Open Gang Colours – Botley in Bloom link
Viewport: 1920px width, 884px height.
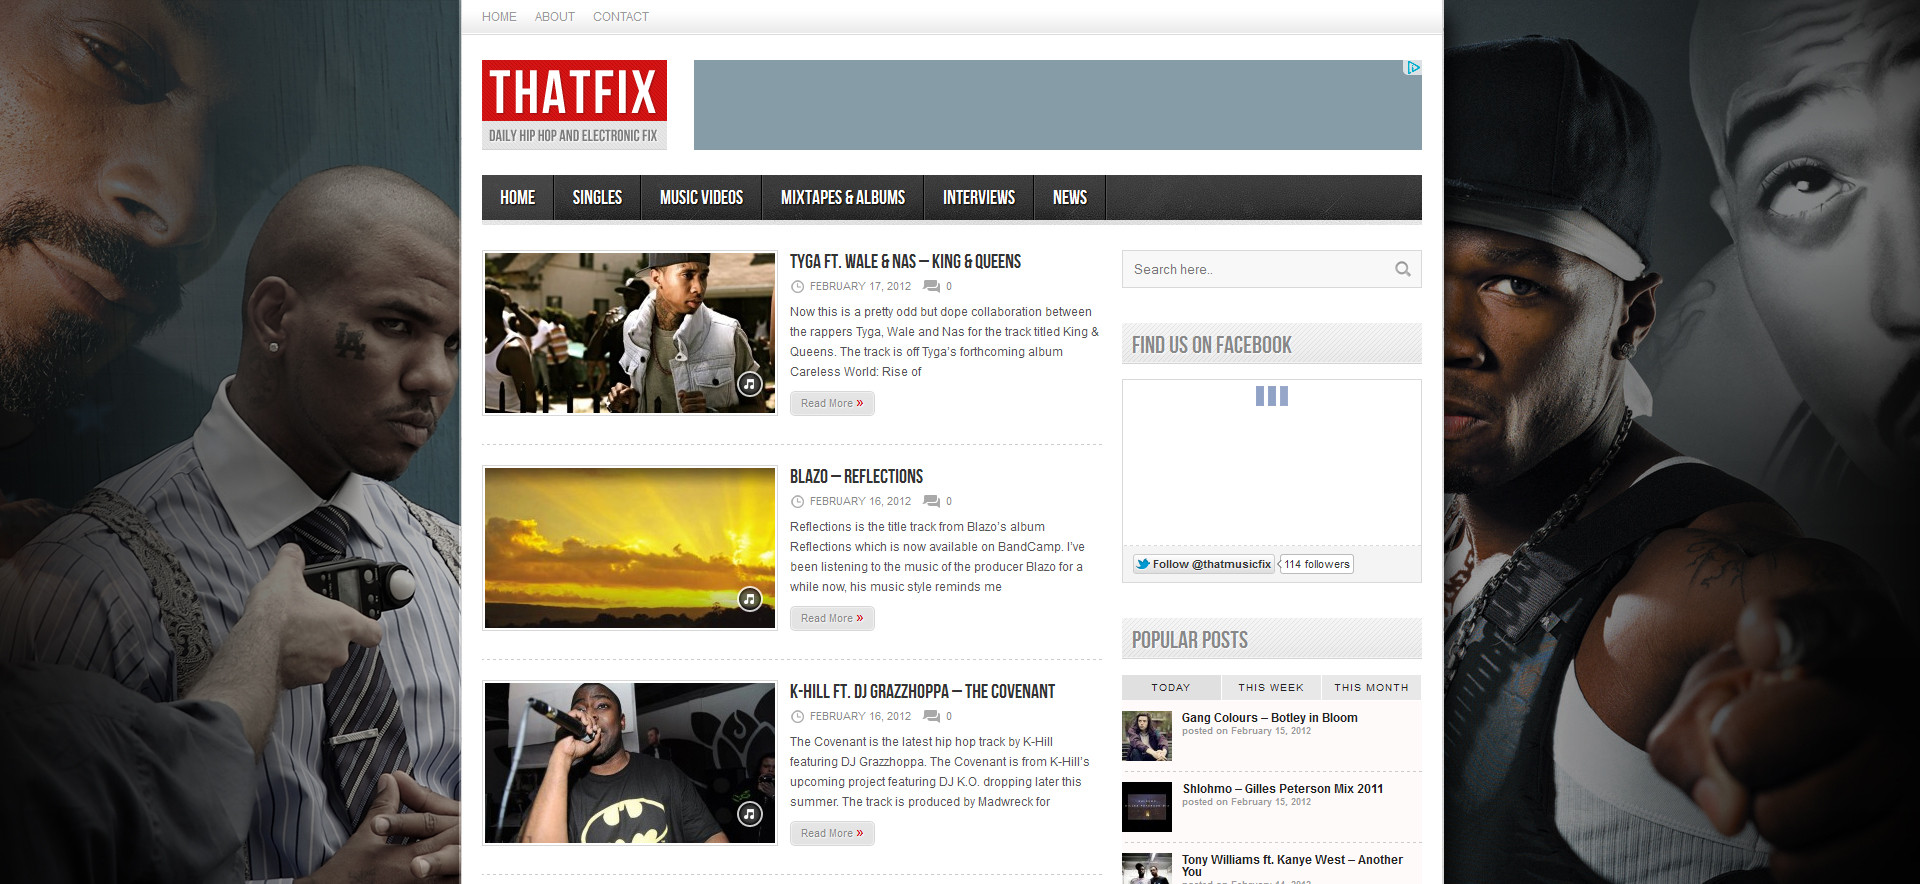point(1270,718)
